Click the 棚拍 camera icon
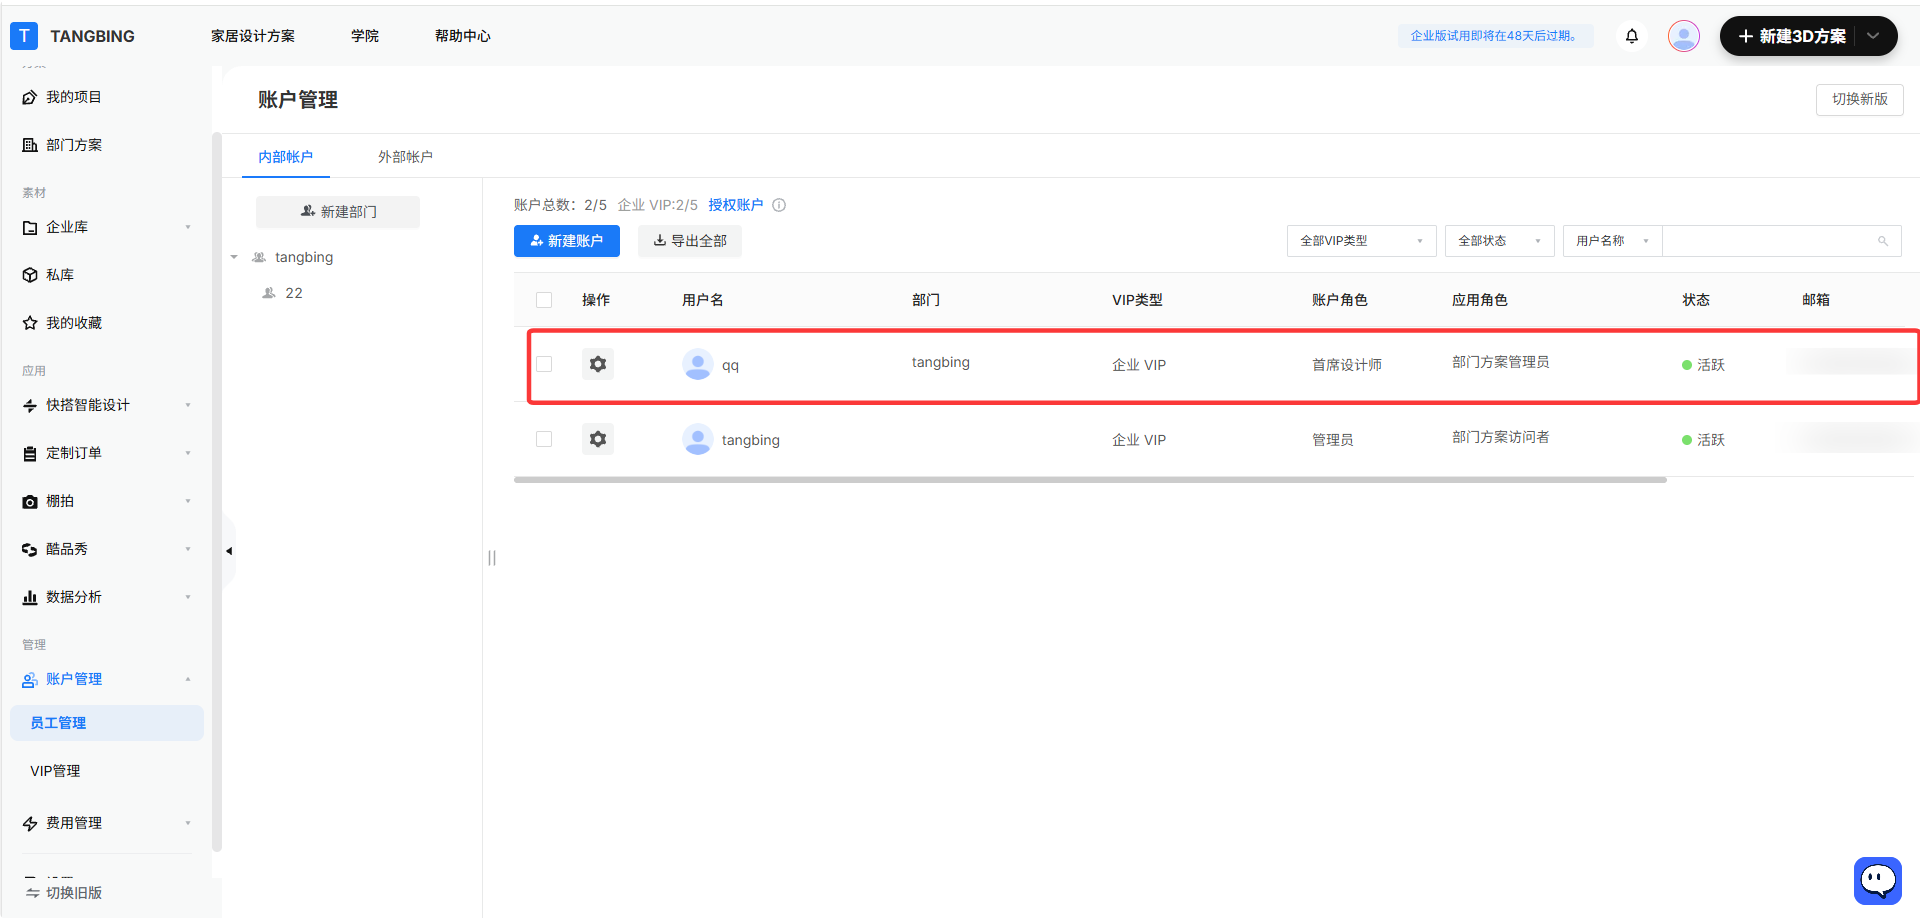This screenshot has height=918, width=1920. point(30,501)
